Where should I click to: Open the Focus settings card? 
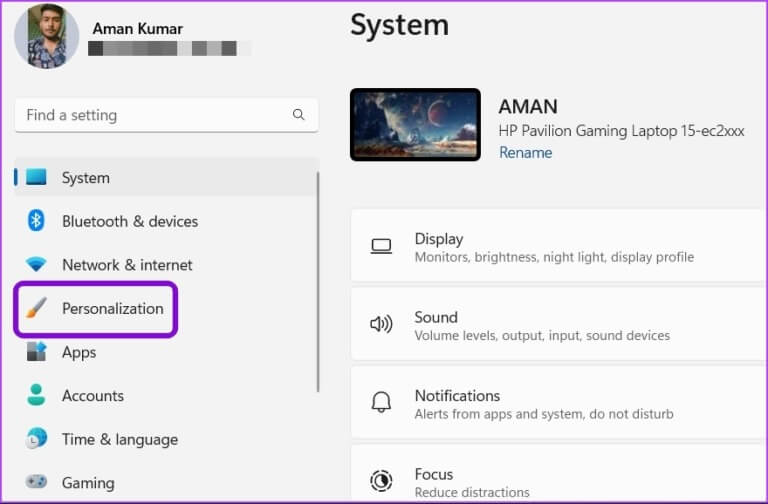pyautogui.click(x=559, y=474)
